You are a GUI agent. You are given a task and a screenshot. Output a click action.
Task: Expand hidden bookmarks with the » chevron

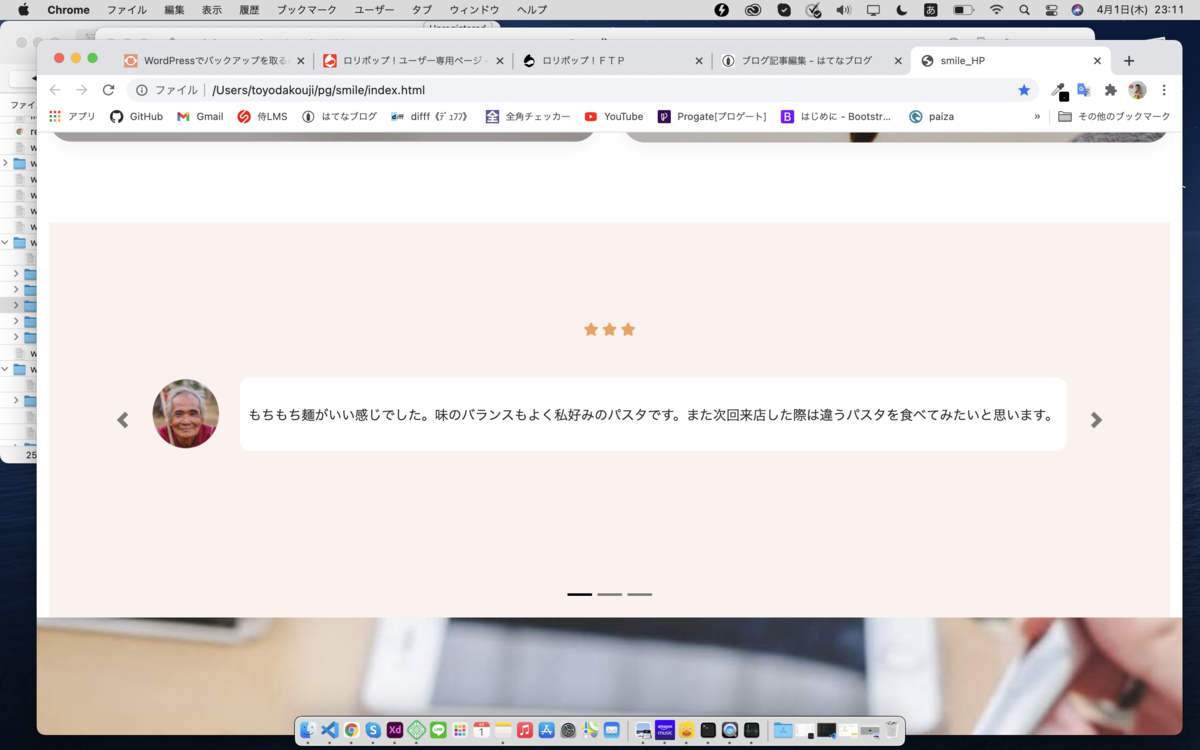[1037, 116]
